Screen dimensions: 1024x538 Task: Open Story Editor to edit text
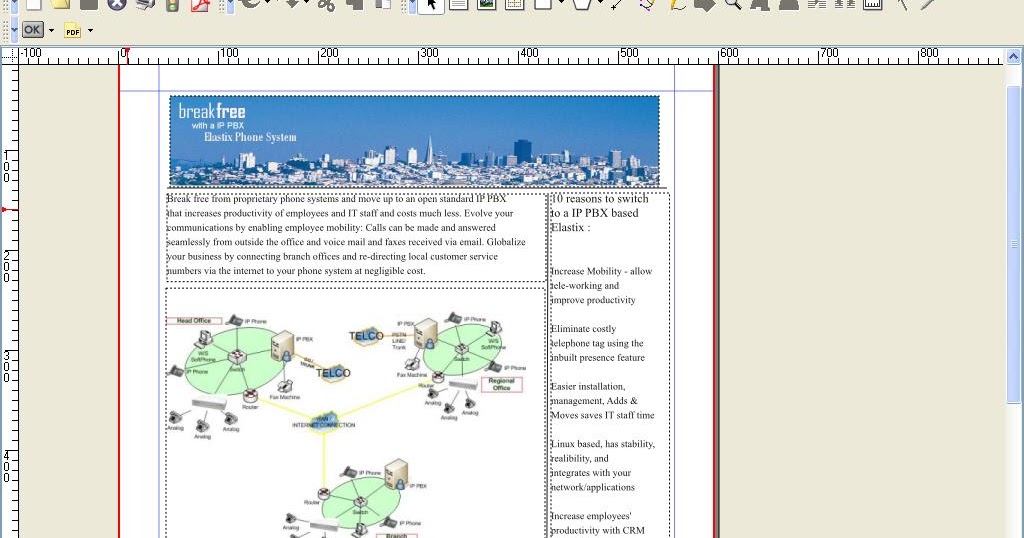[x=788, y=4]
